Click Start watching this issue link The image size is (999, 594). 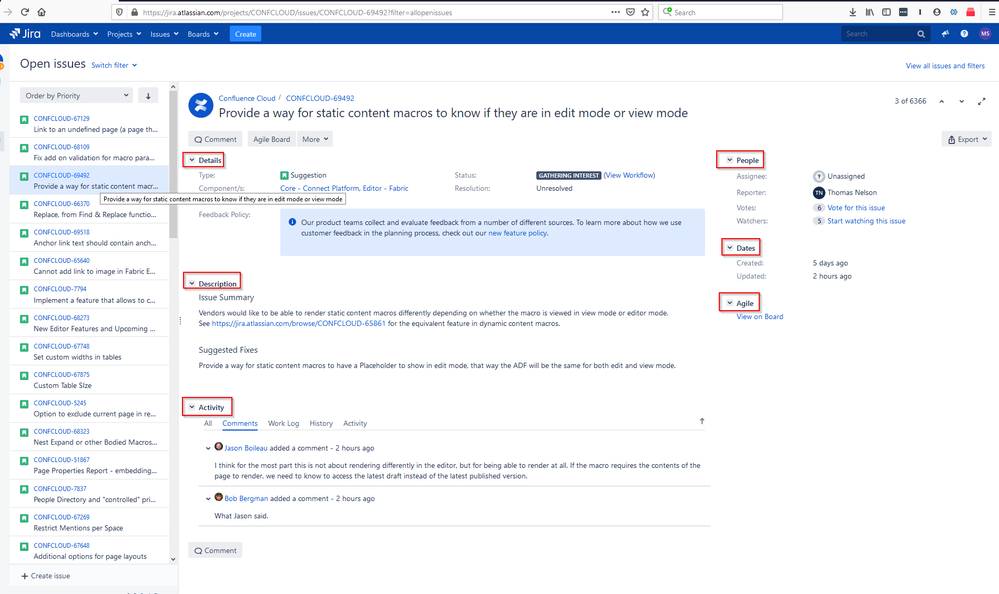(x=866, y=221)
